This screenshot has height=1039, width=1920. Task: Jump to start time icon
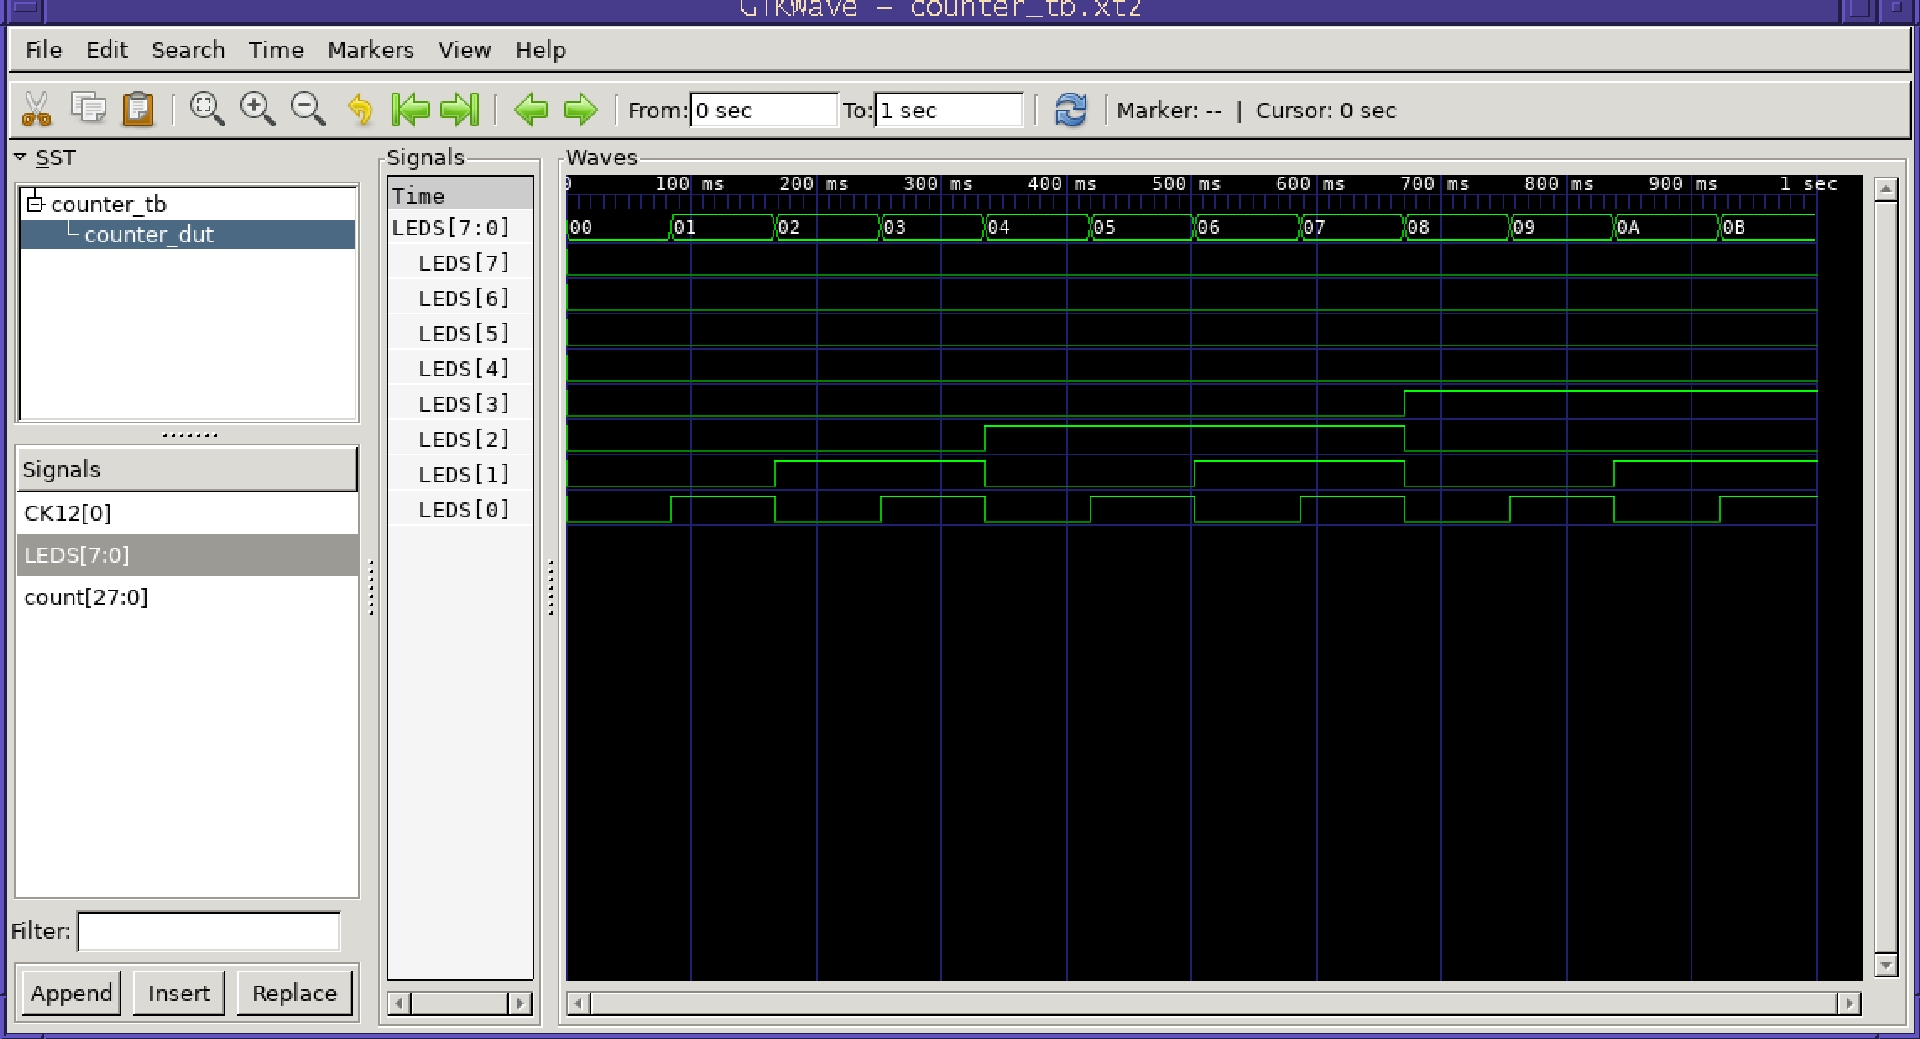tap(410, 109)
